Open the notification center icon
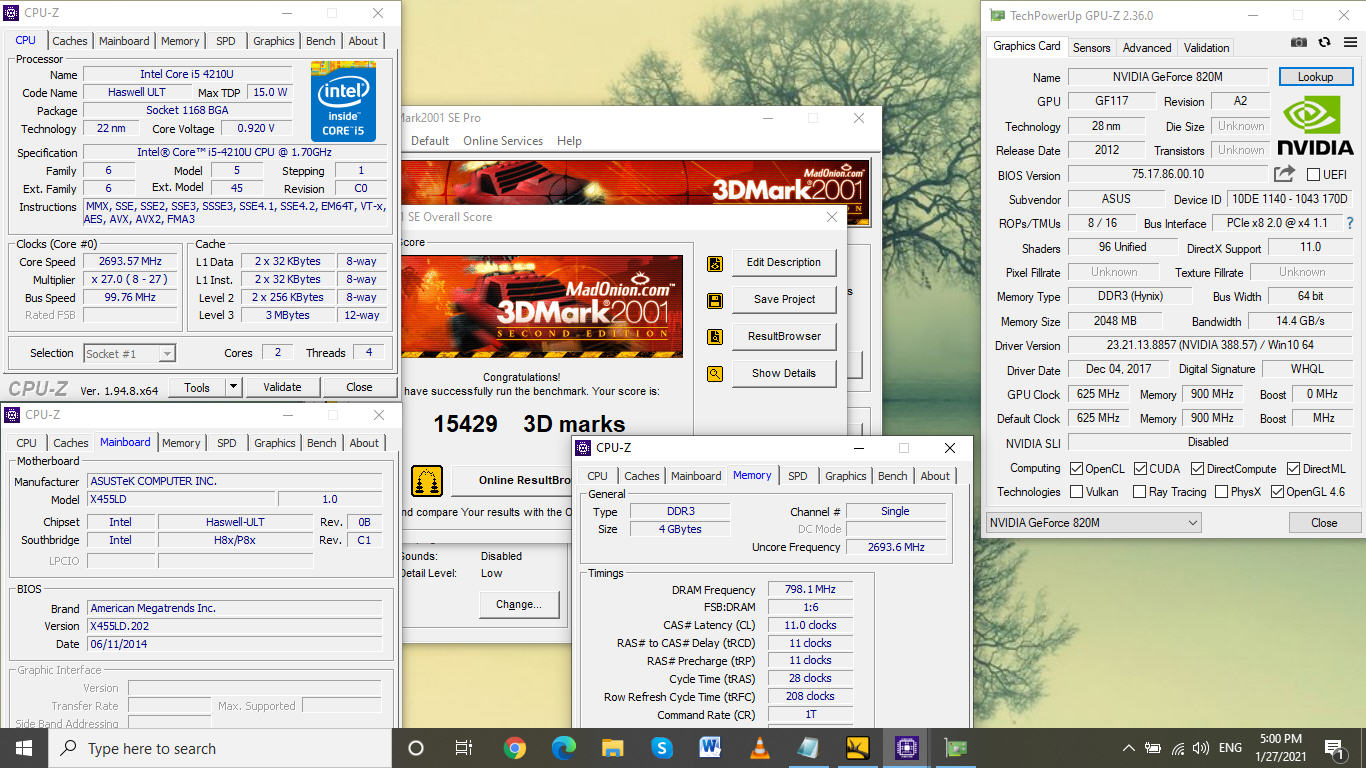The height and width of the screenshot is (768, 1366). pyautogui.click(x=1333, y=747)
